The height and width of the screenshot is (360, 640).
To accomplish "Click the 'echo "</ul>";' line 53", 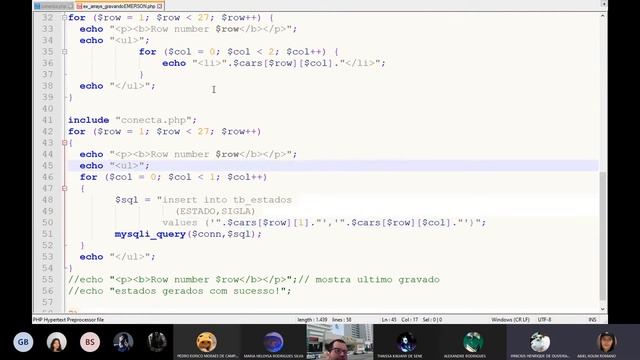I will (x=118, y=257).
